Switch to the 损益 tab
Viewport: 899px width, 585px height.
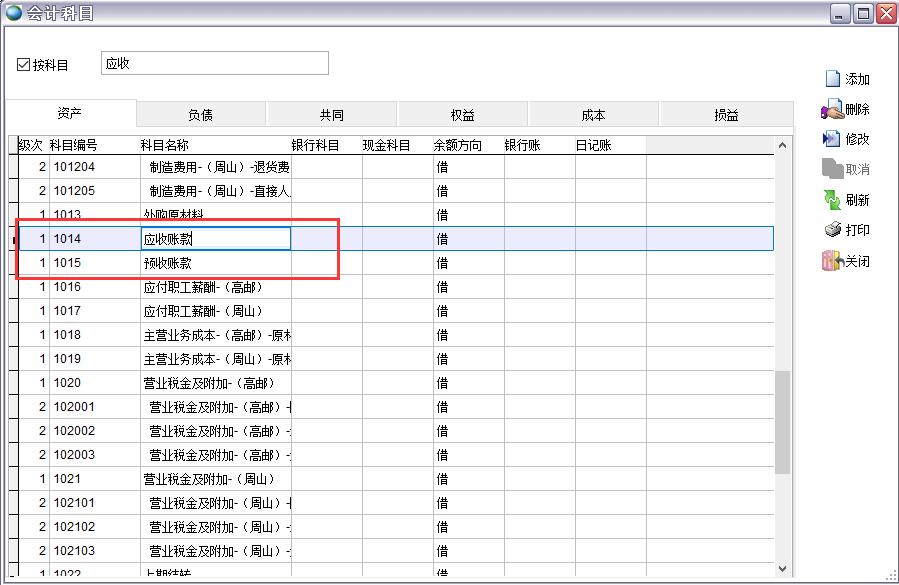[725, 115]
